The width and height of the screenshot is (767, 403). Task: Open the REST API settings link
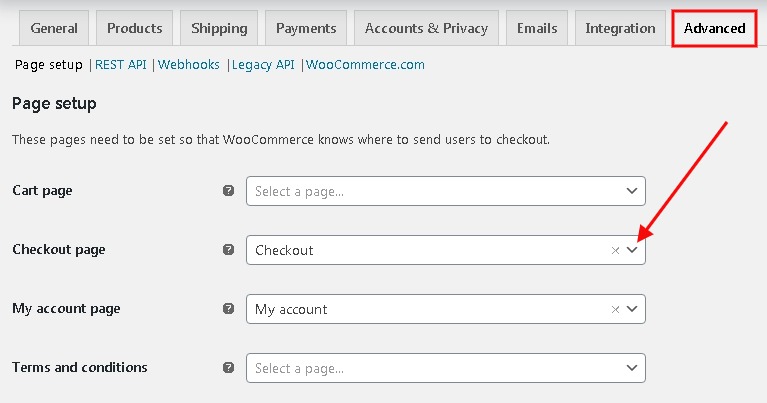click(x=121, y=65)
